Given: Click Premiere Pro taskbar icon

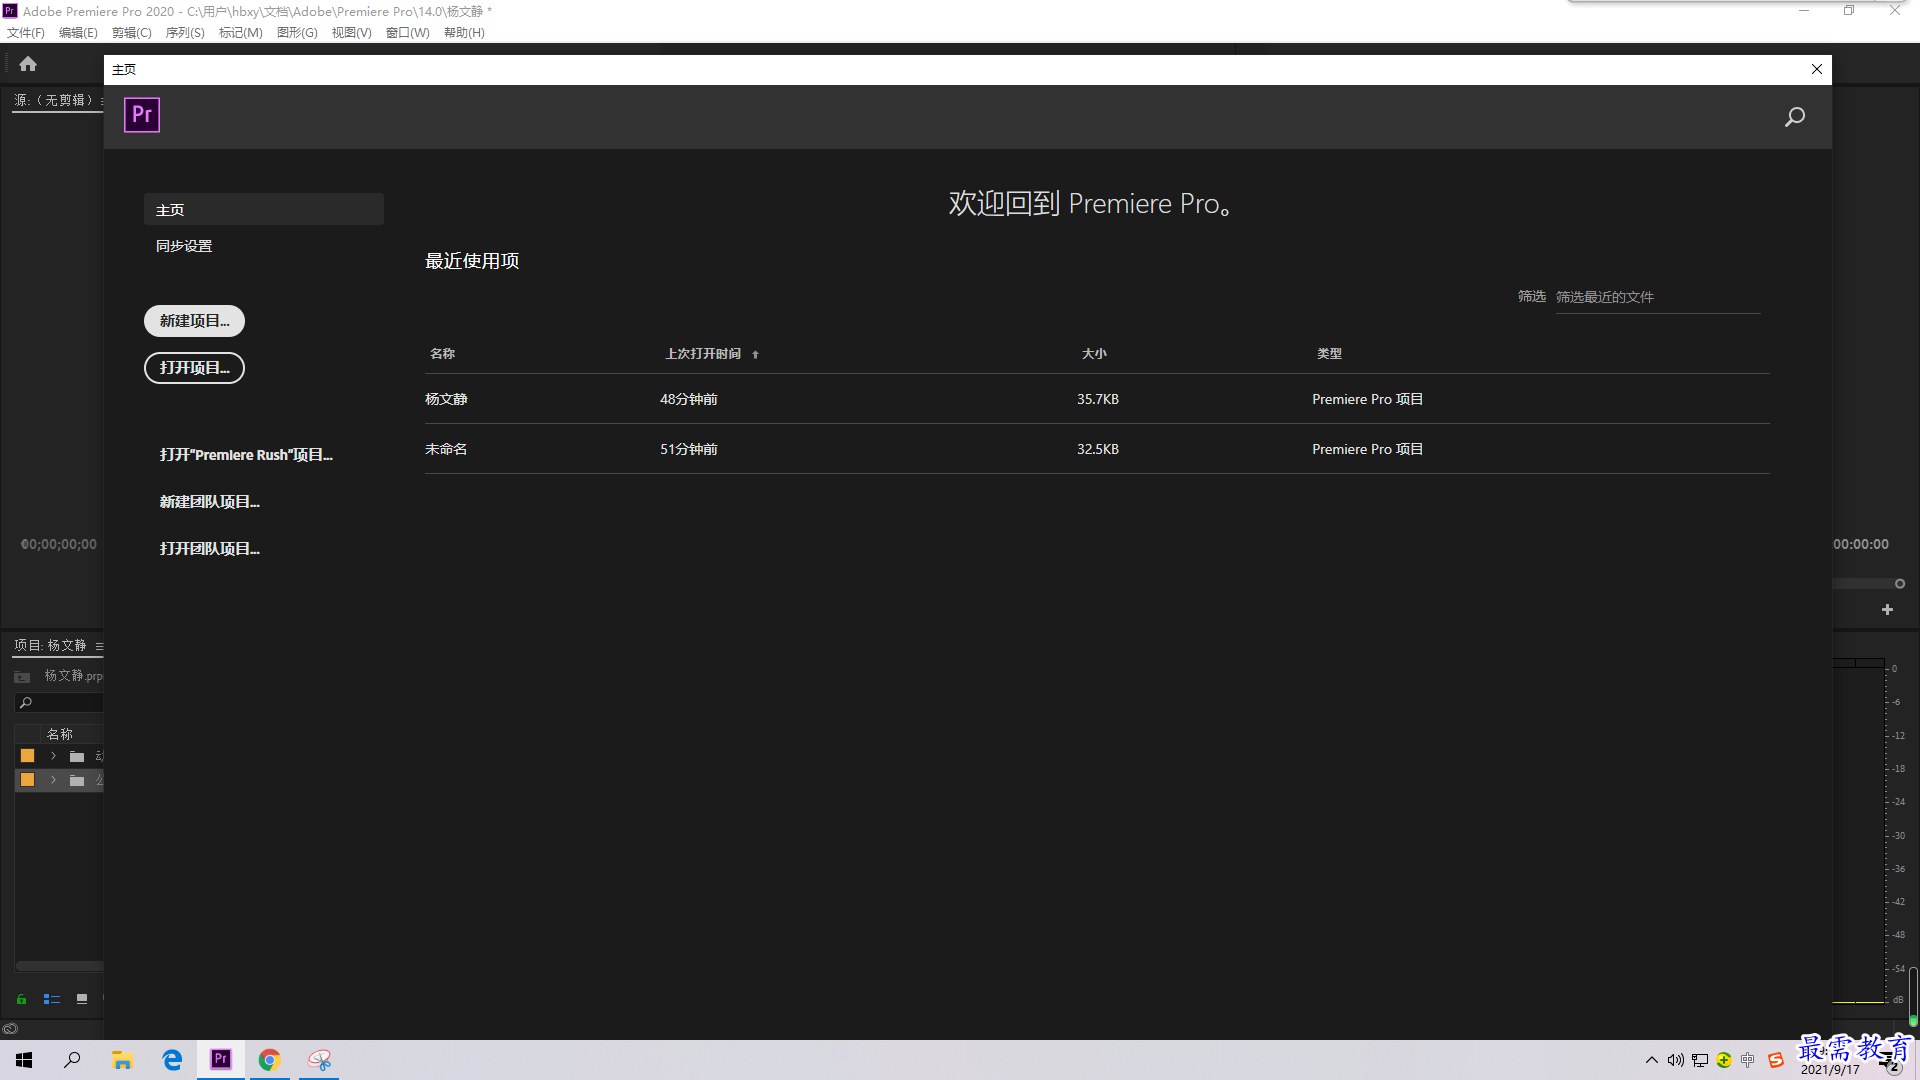Looking at the screenshot, I should point(221,1060).
